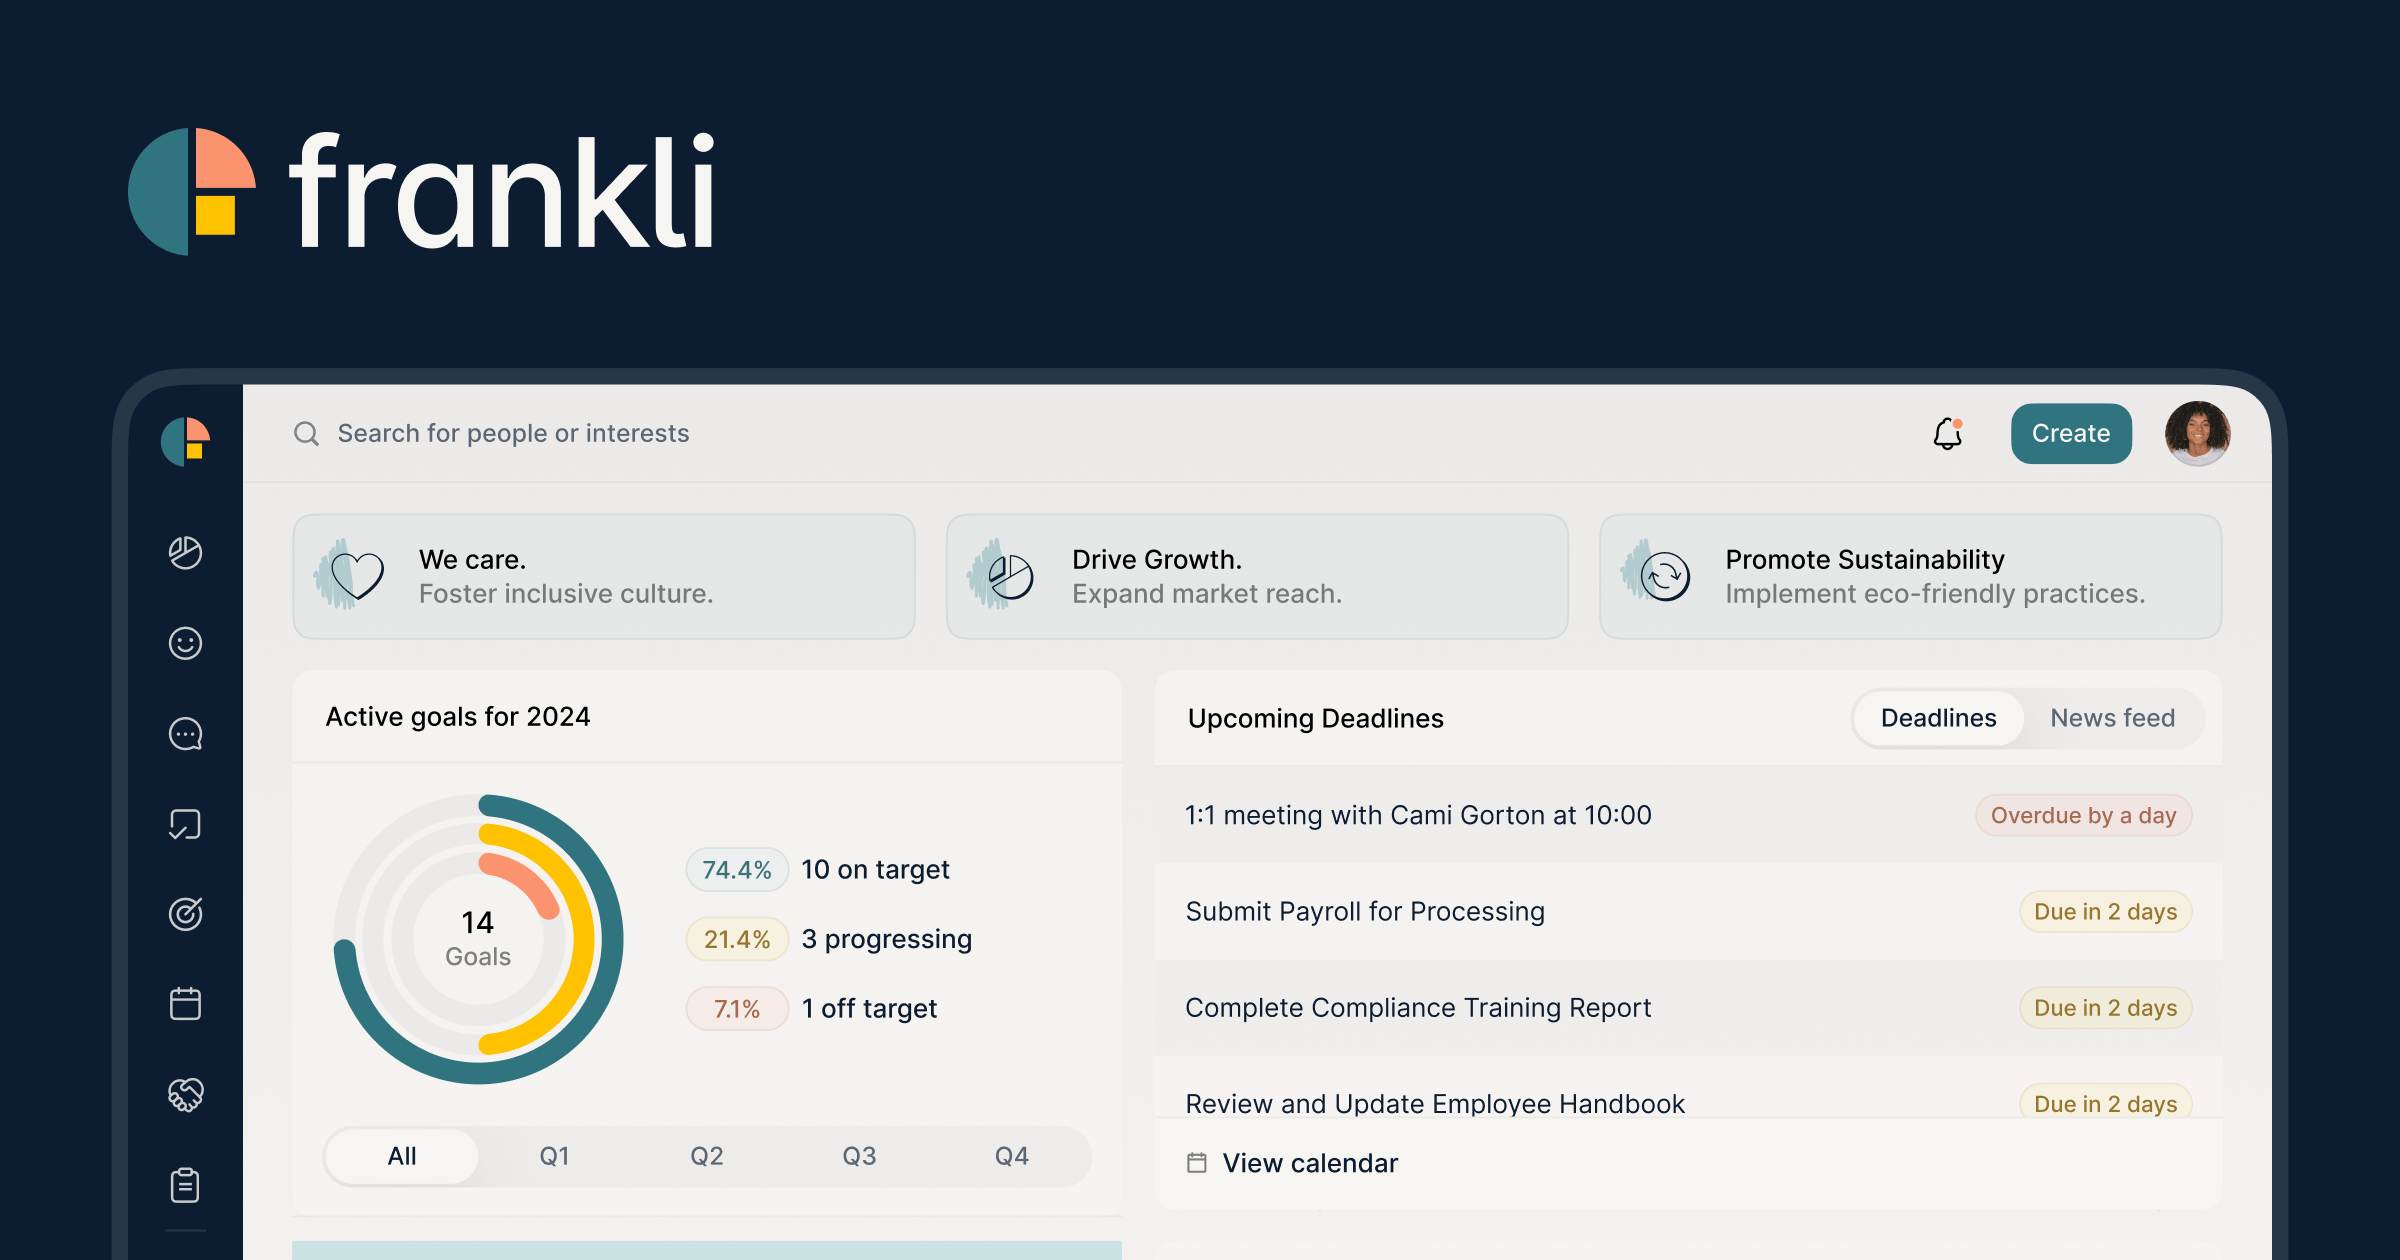This screenshot has height=1260, width=2400.
Task: Switch to the News feed tab
Action: tap(2112, 718)
